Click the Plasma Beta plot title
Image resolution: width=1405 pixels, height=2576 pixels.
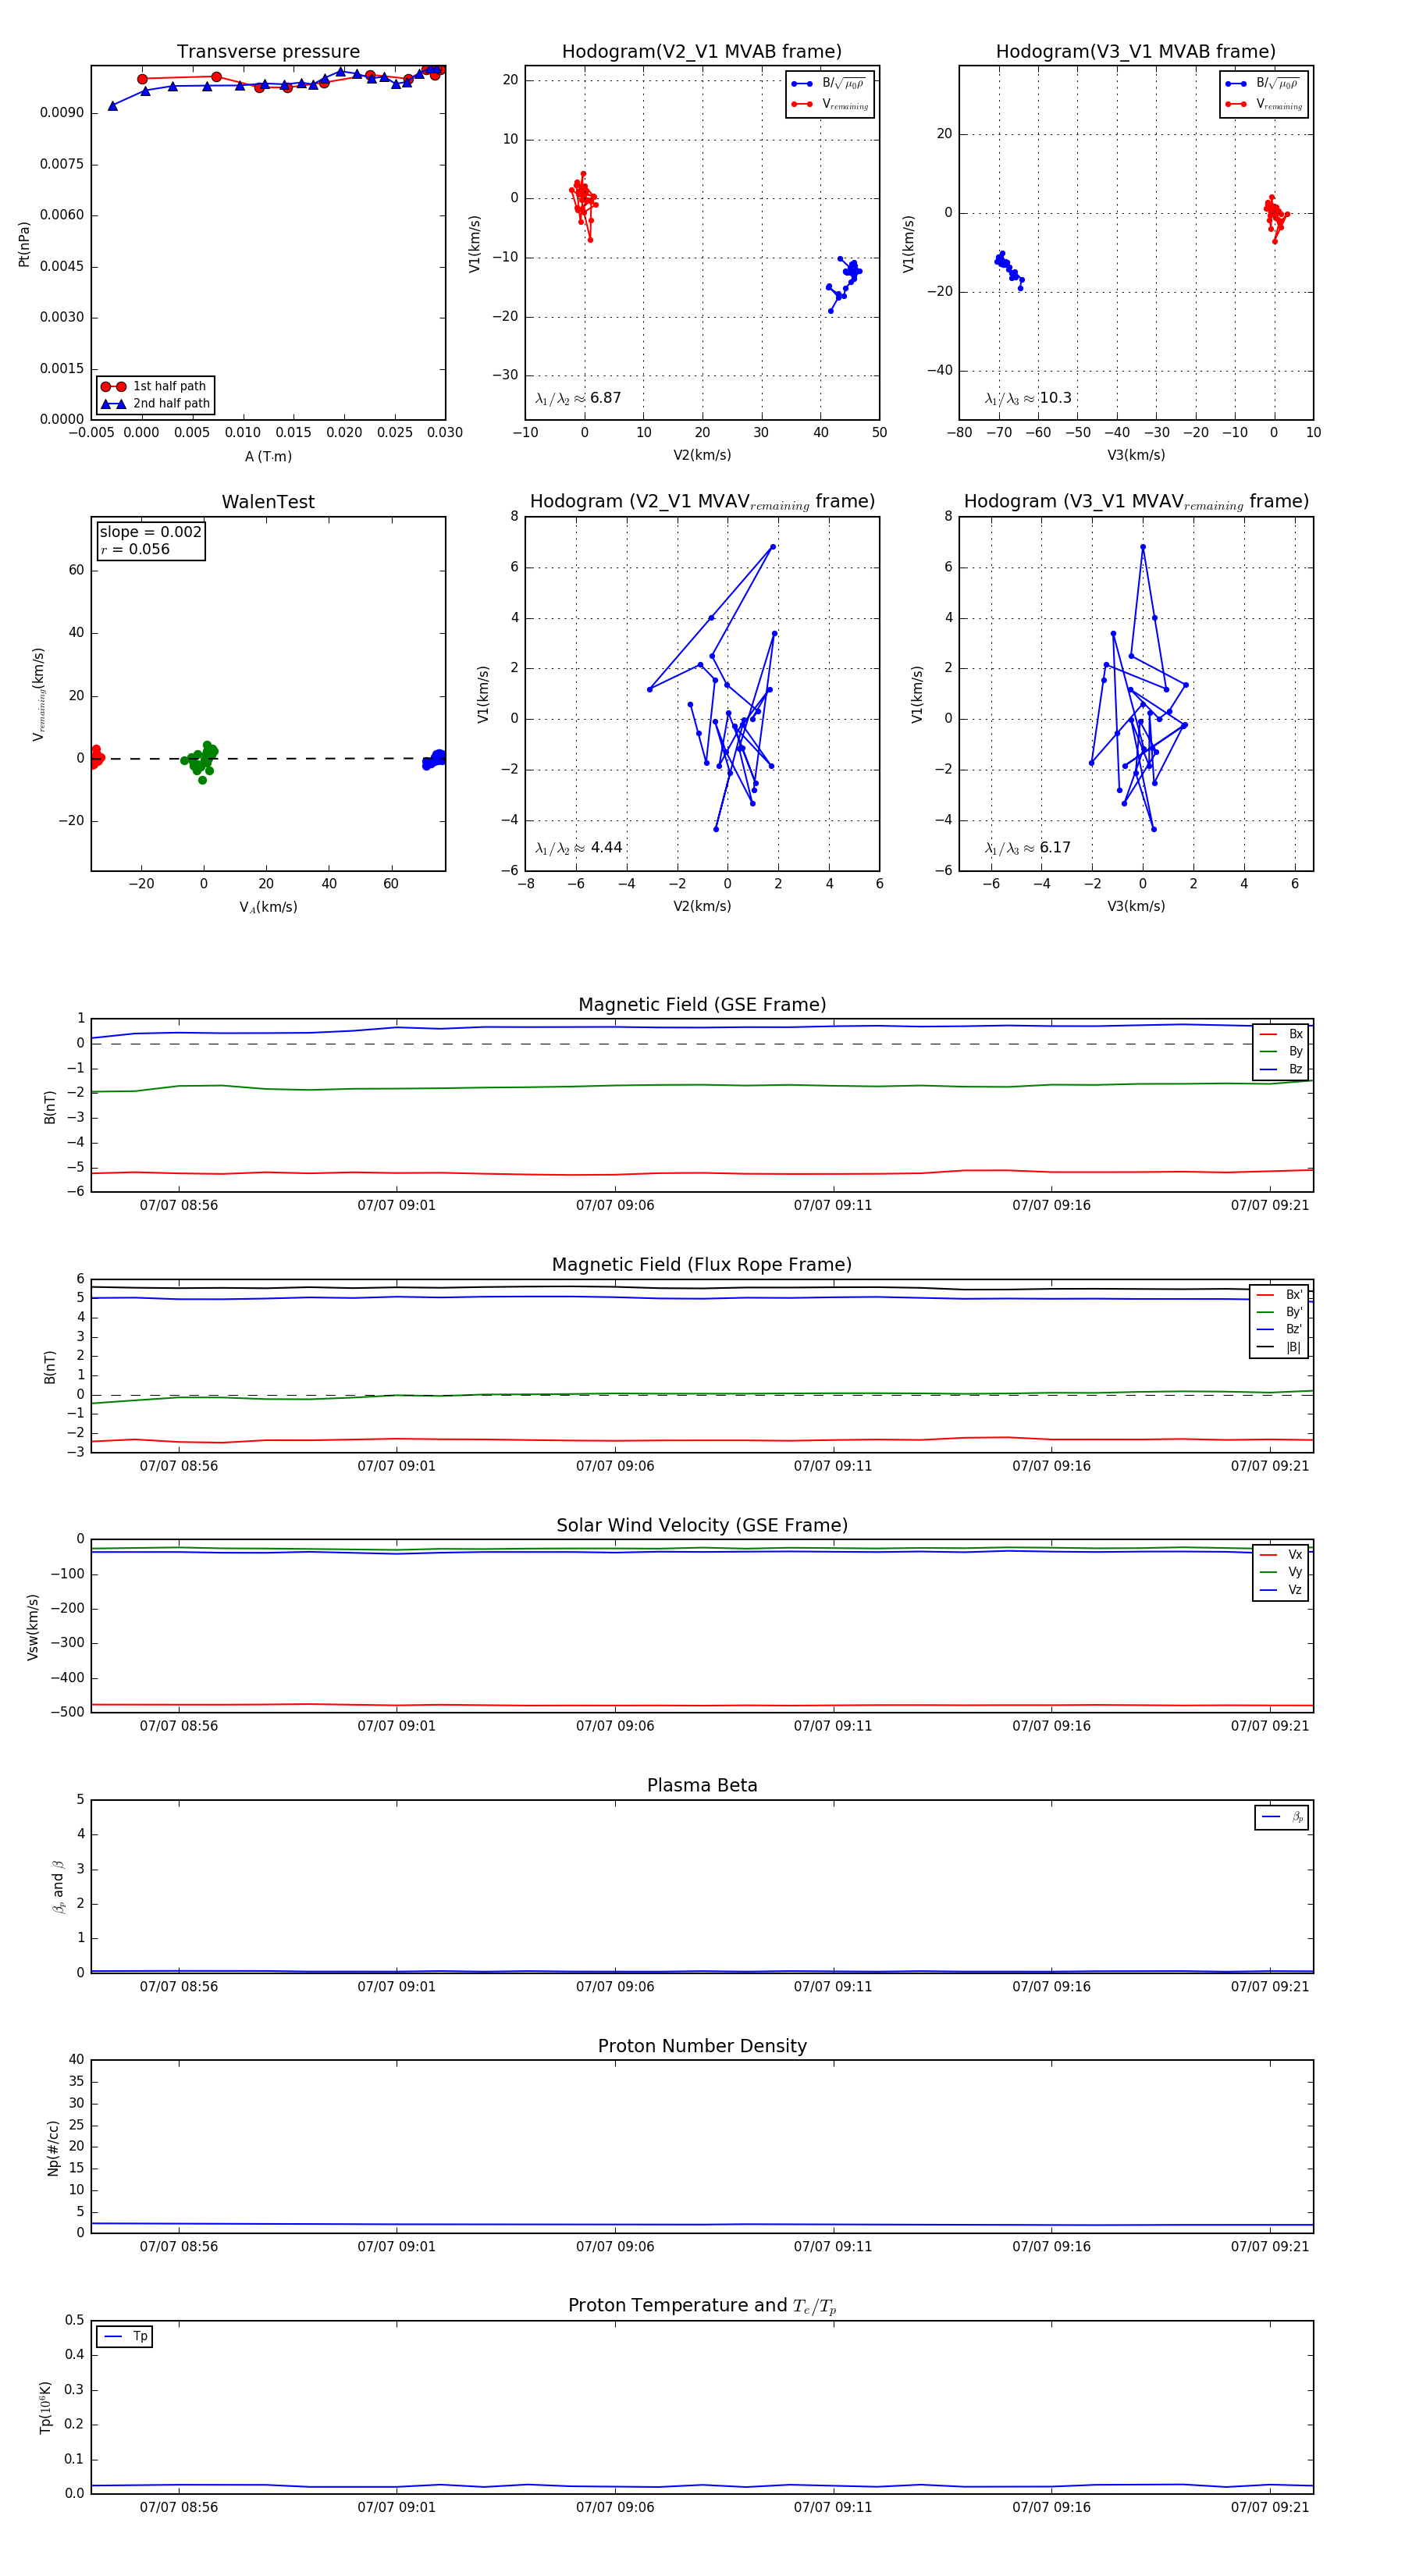point(702,1785)
